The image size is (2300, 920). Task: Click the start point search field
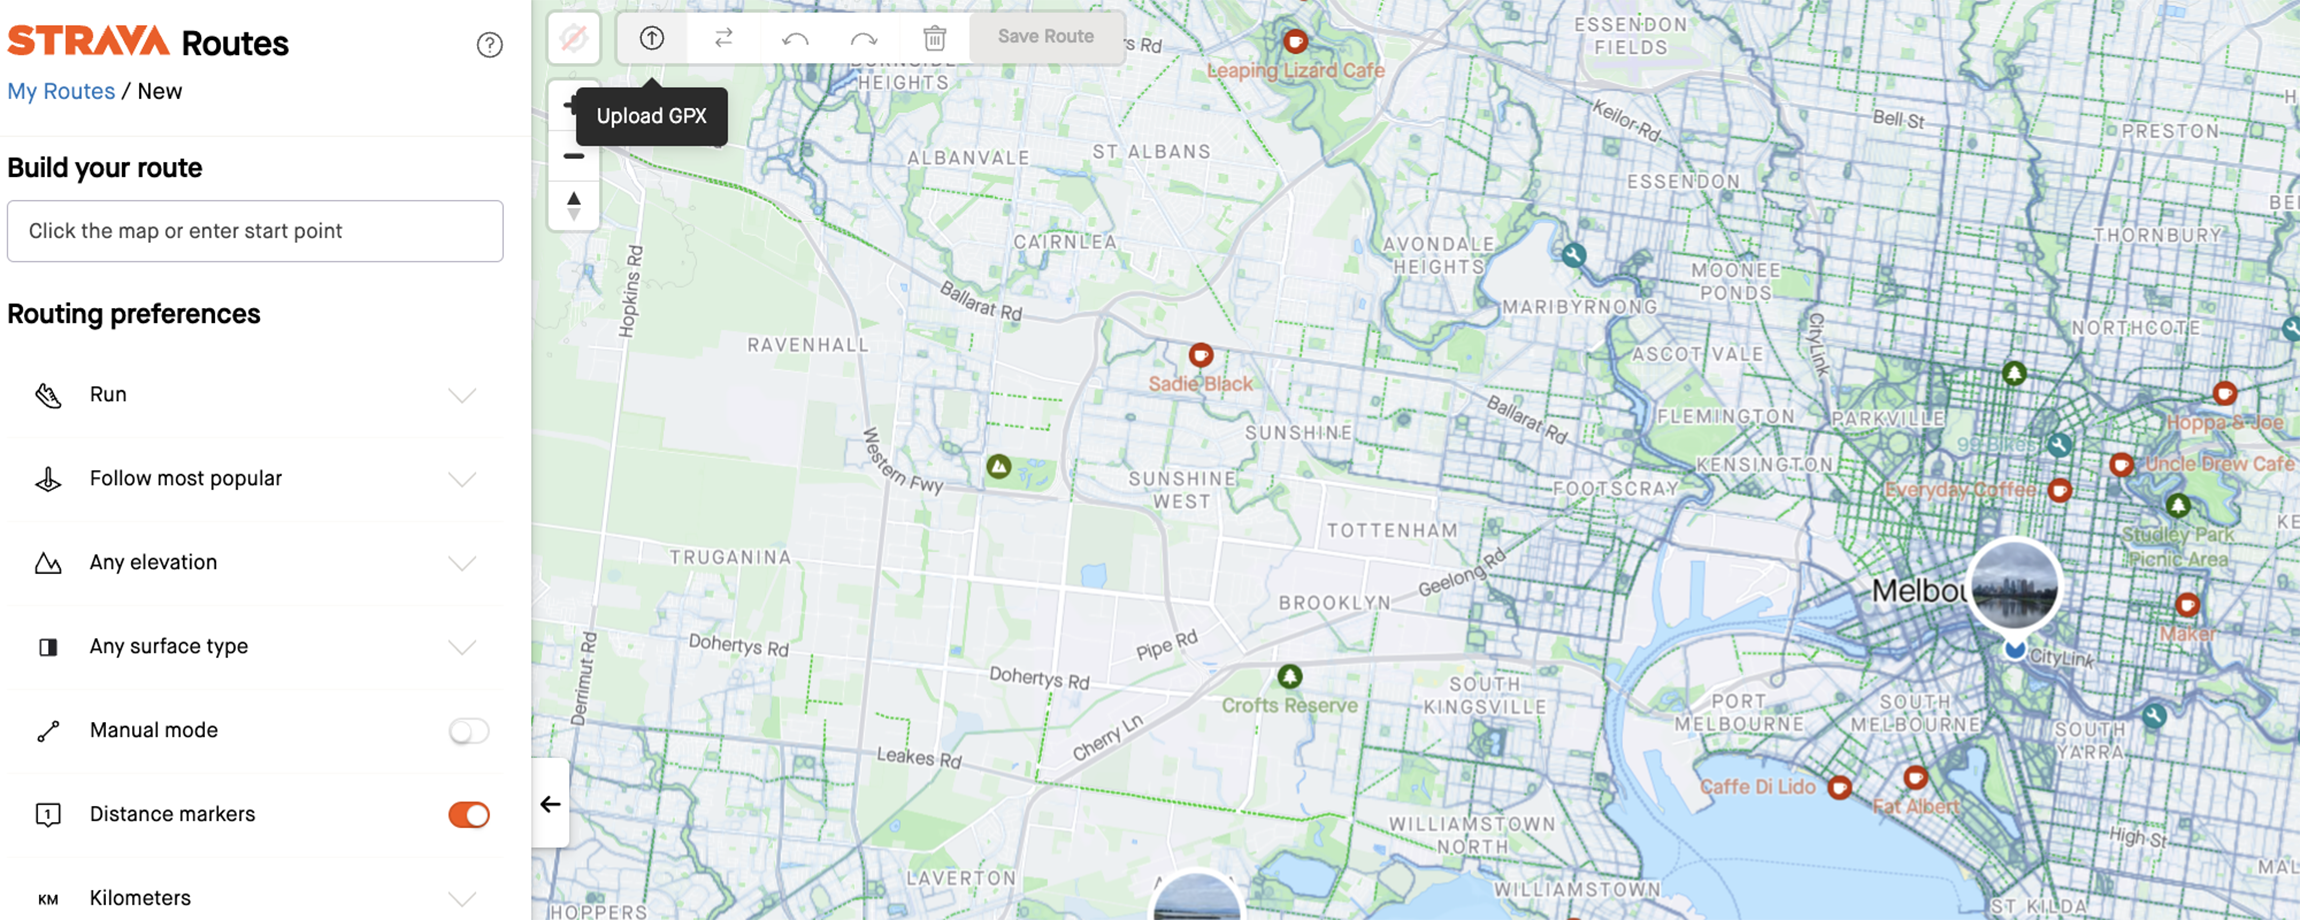coord(255,231)
